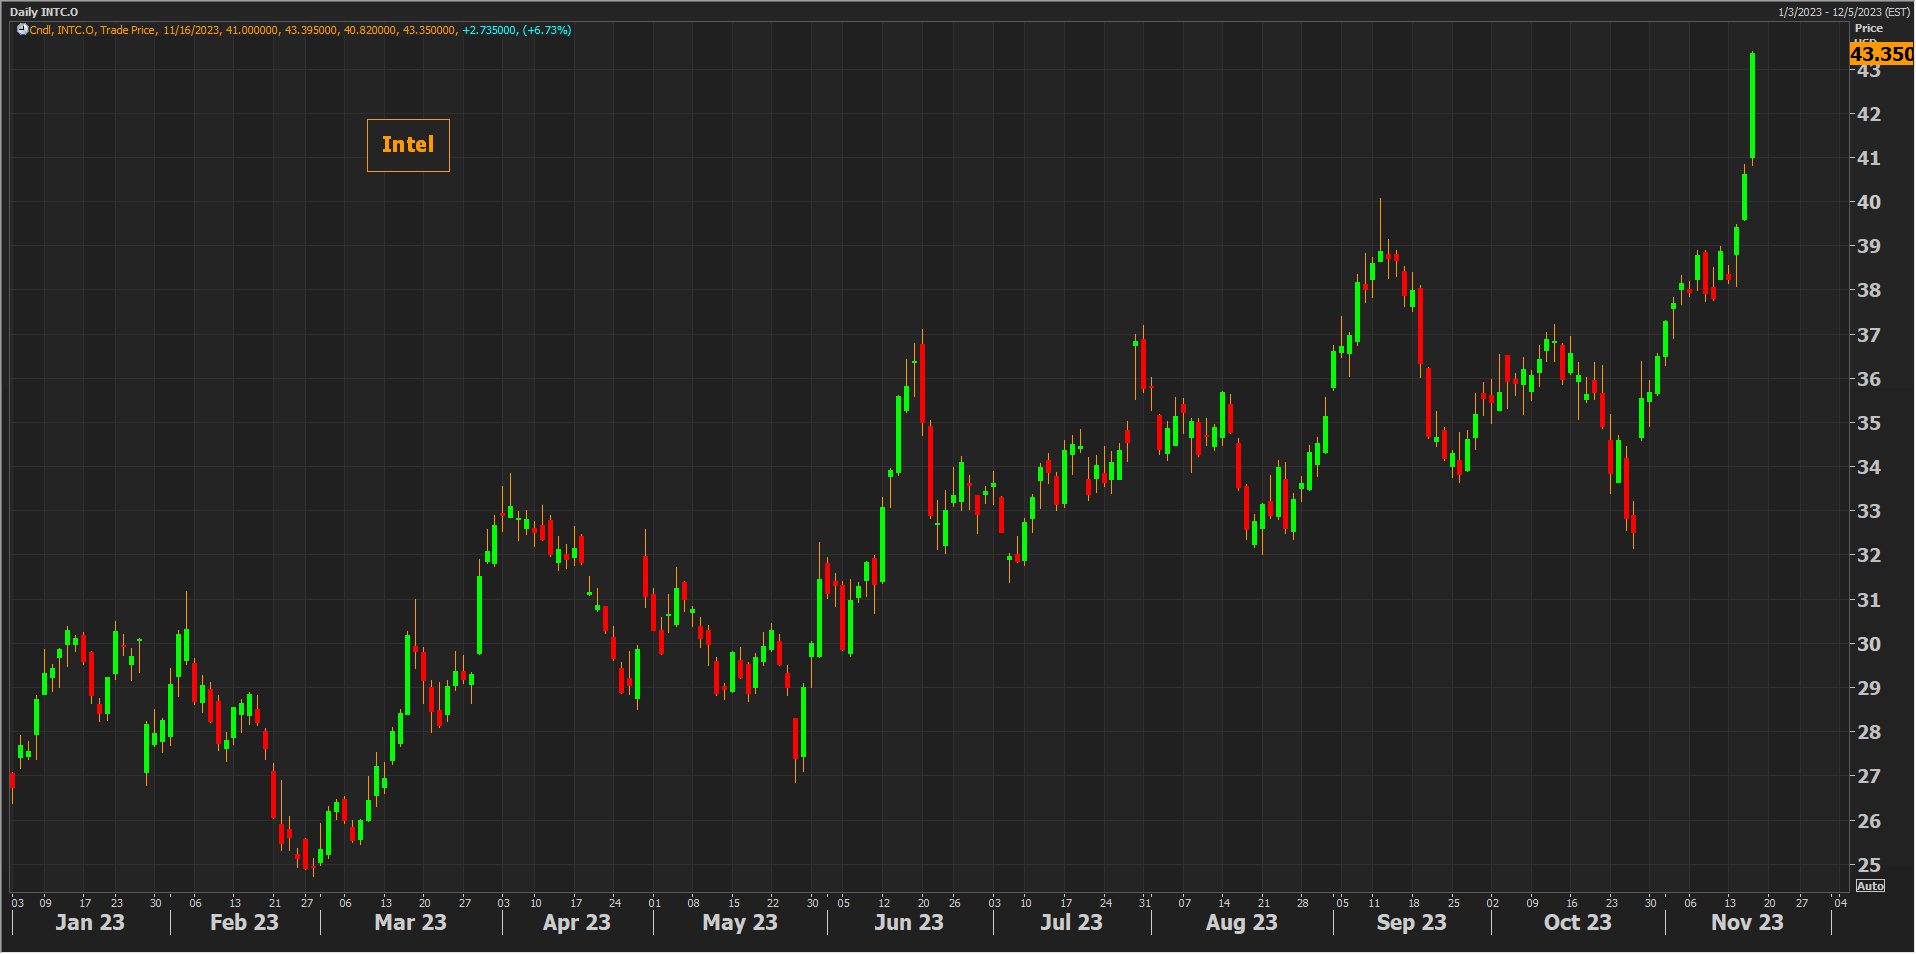Click the 35 level on price axis

click(1868, 423)
